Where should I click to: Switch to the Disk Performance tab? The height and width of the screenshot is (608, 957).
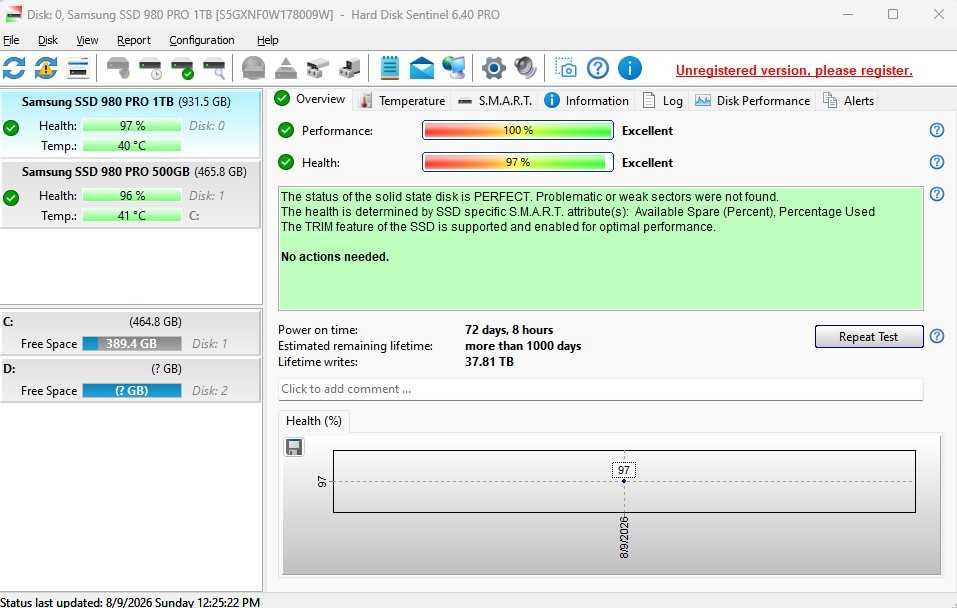click(752, 101)
